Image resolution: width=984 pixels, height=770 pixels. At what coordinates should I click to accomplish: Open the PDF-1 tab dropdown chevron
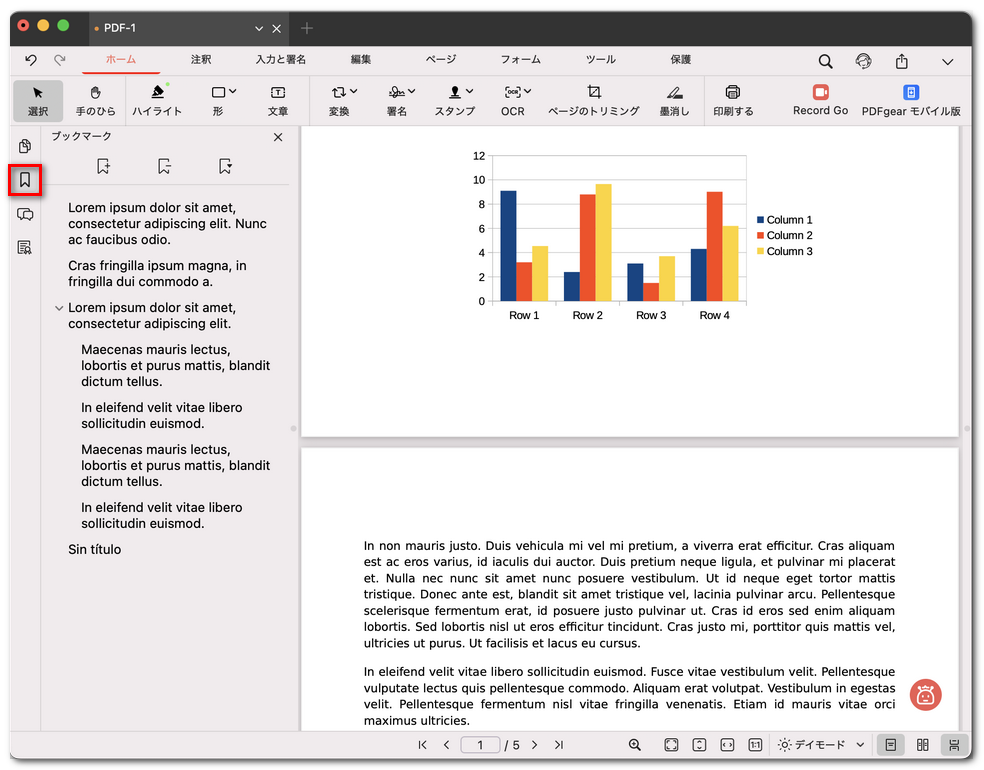coord(259,28)
